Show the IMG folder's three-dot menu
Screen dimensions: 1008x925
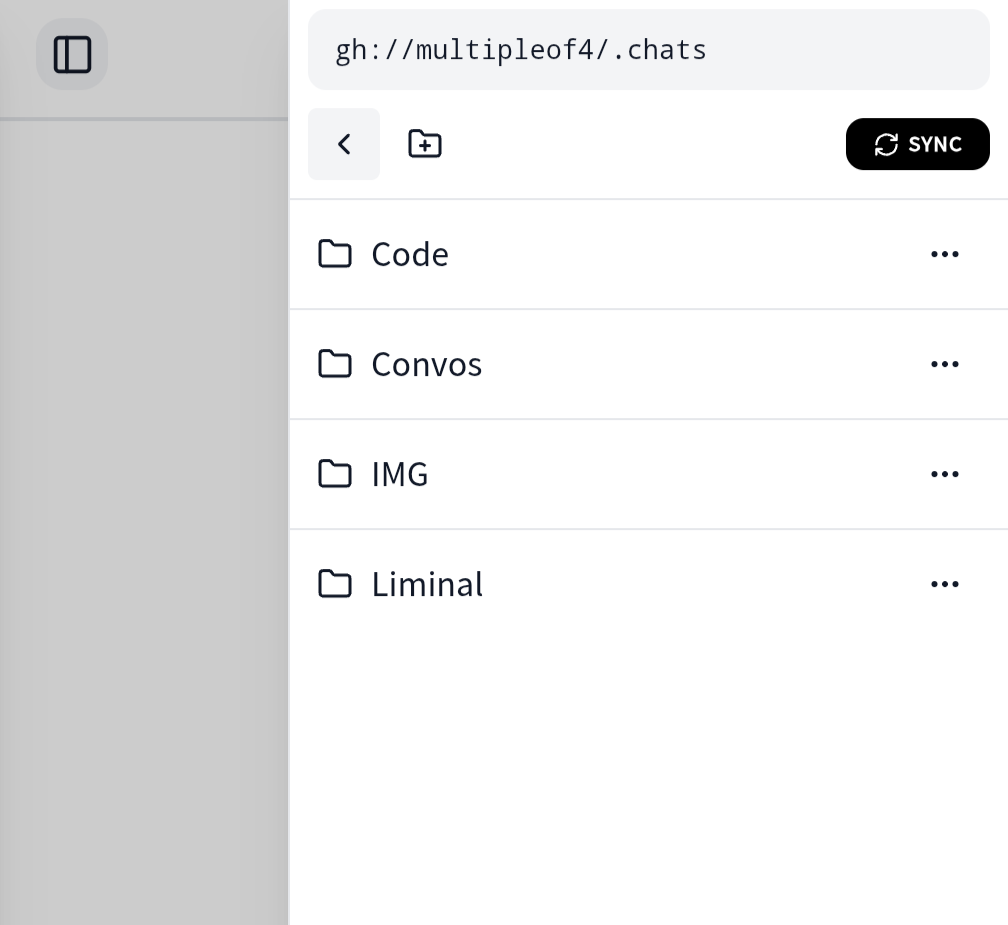point(945,474)
